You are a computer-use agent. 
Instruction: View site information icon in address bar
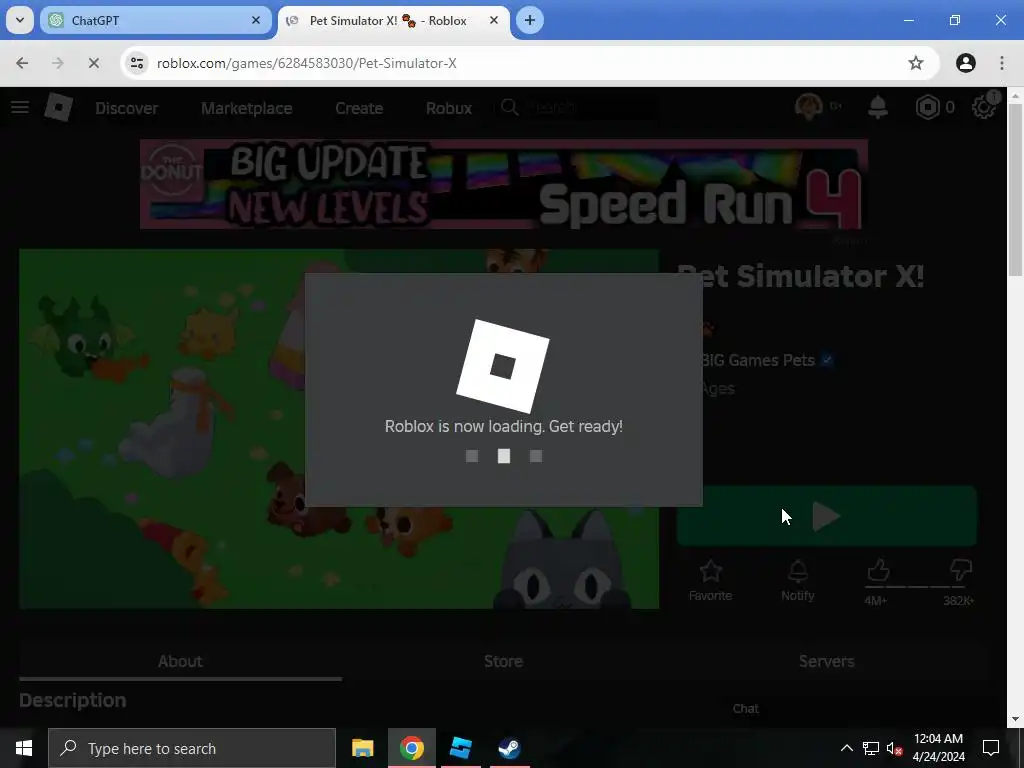click(136, 63)
